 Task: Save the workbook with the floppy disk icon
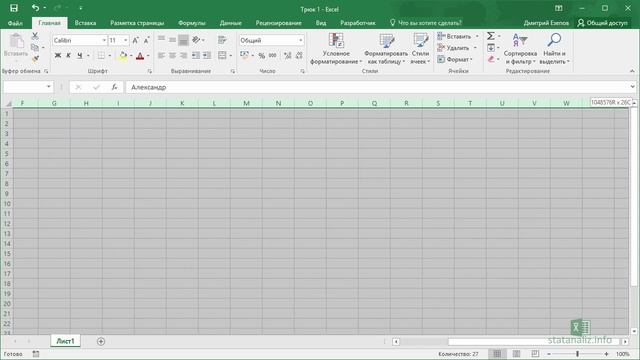[14, 8]
